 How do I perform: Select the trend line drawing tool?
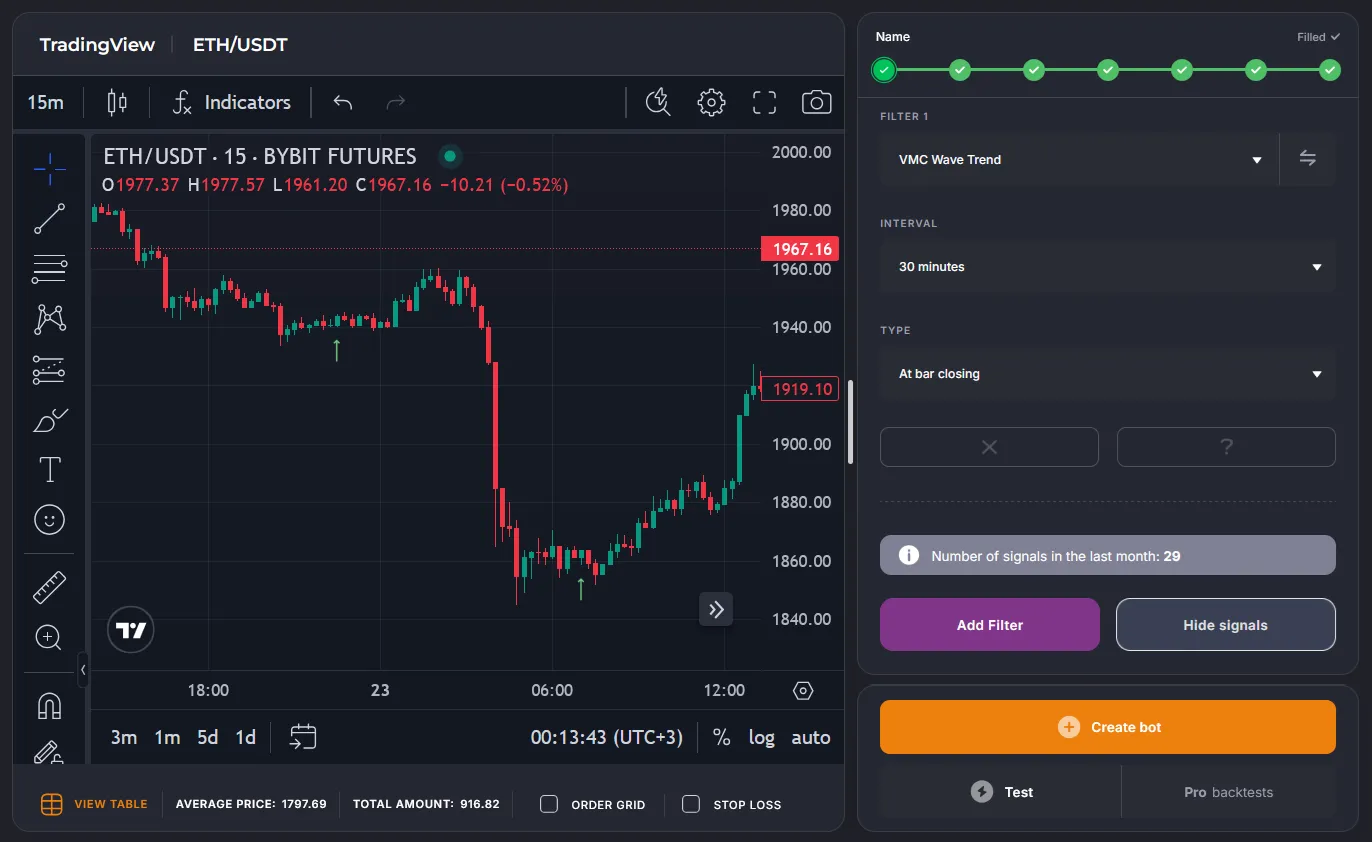tap(49, 219)
